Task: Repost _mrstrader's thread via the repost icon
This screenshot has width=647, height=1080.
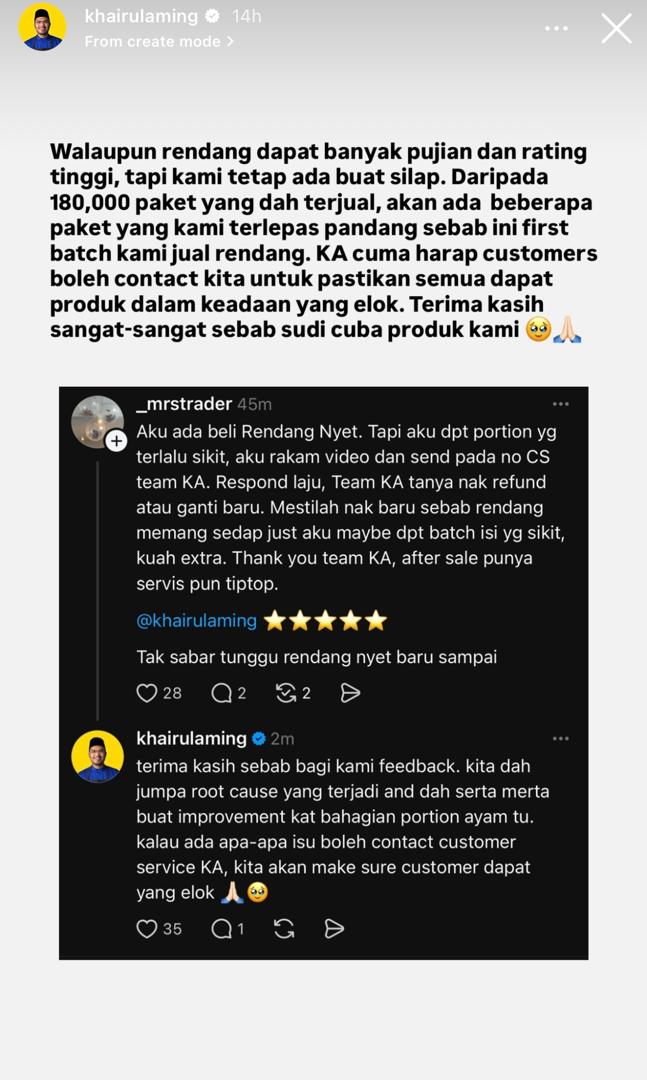Action: pos(285,693)
